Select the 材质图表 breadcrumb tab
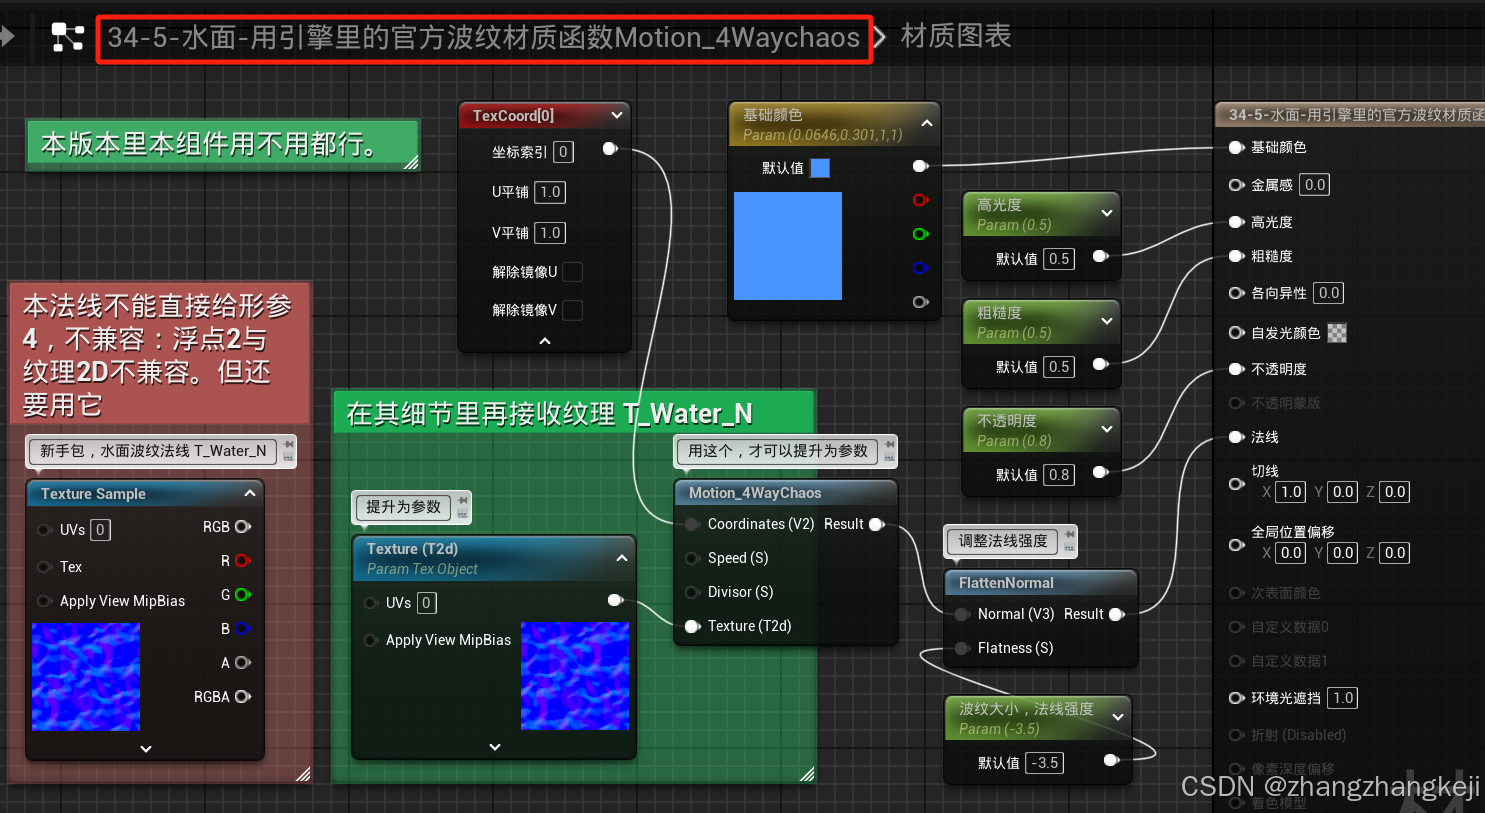The height and width of the screenshot is (813, 1485). (x=955, y=36)
